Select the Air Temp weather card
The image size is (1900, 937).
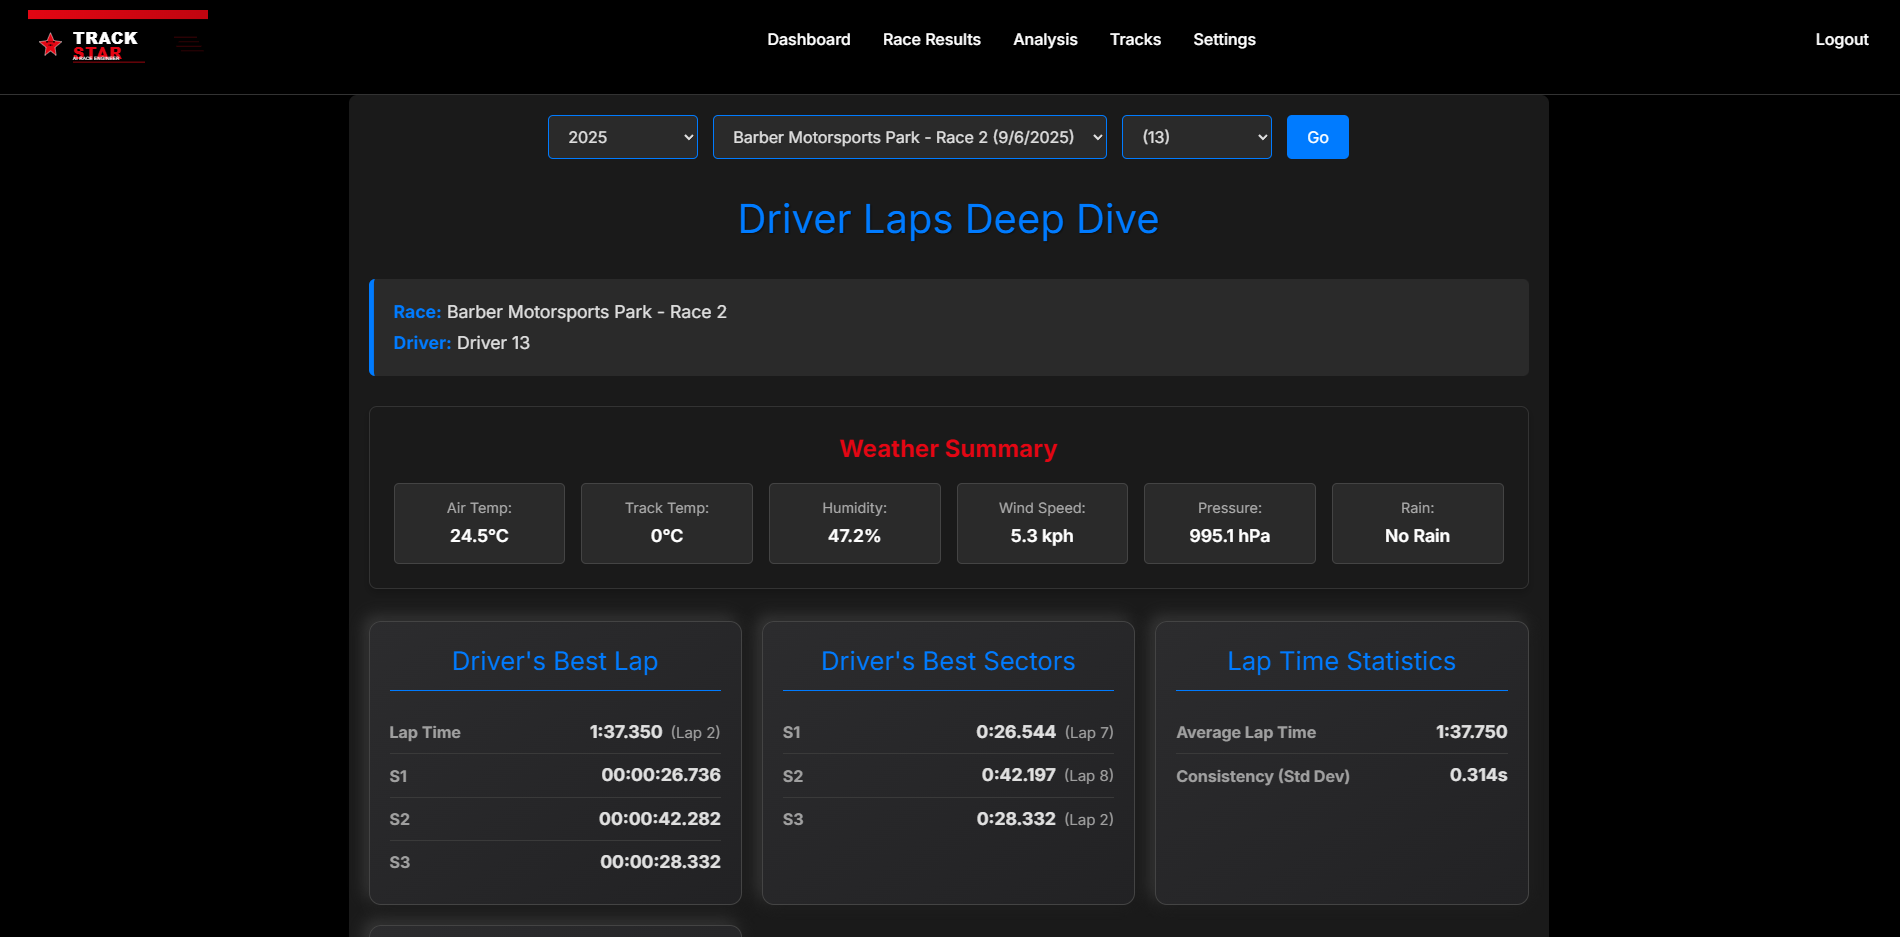479,523
